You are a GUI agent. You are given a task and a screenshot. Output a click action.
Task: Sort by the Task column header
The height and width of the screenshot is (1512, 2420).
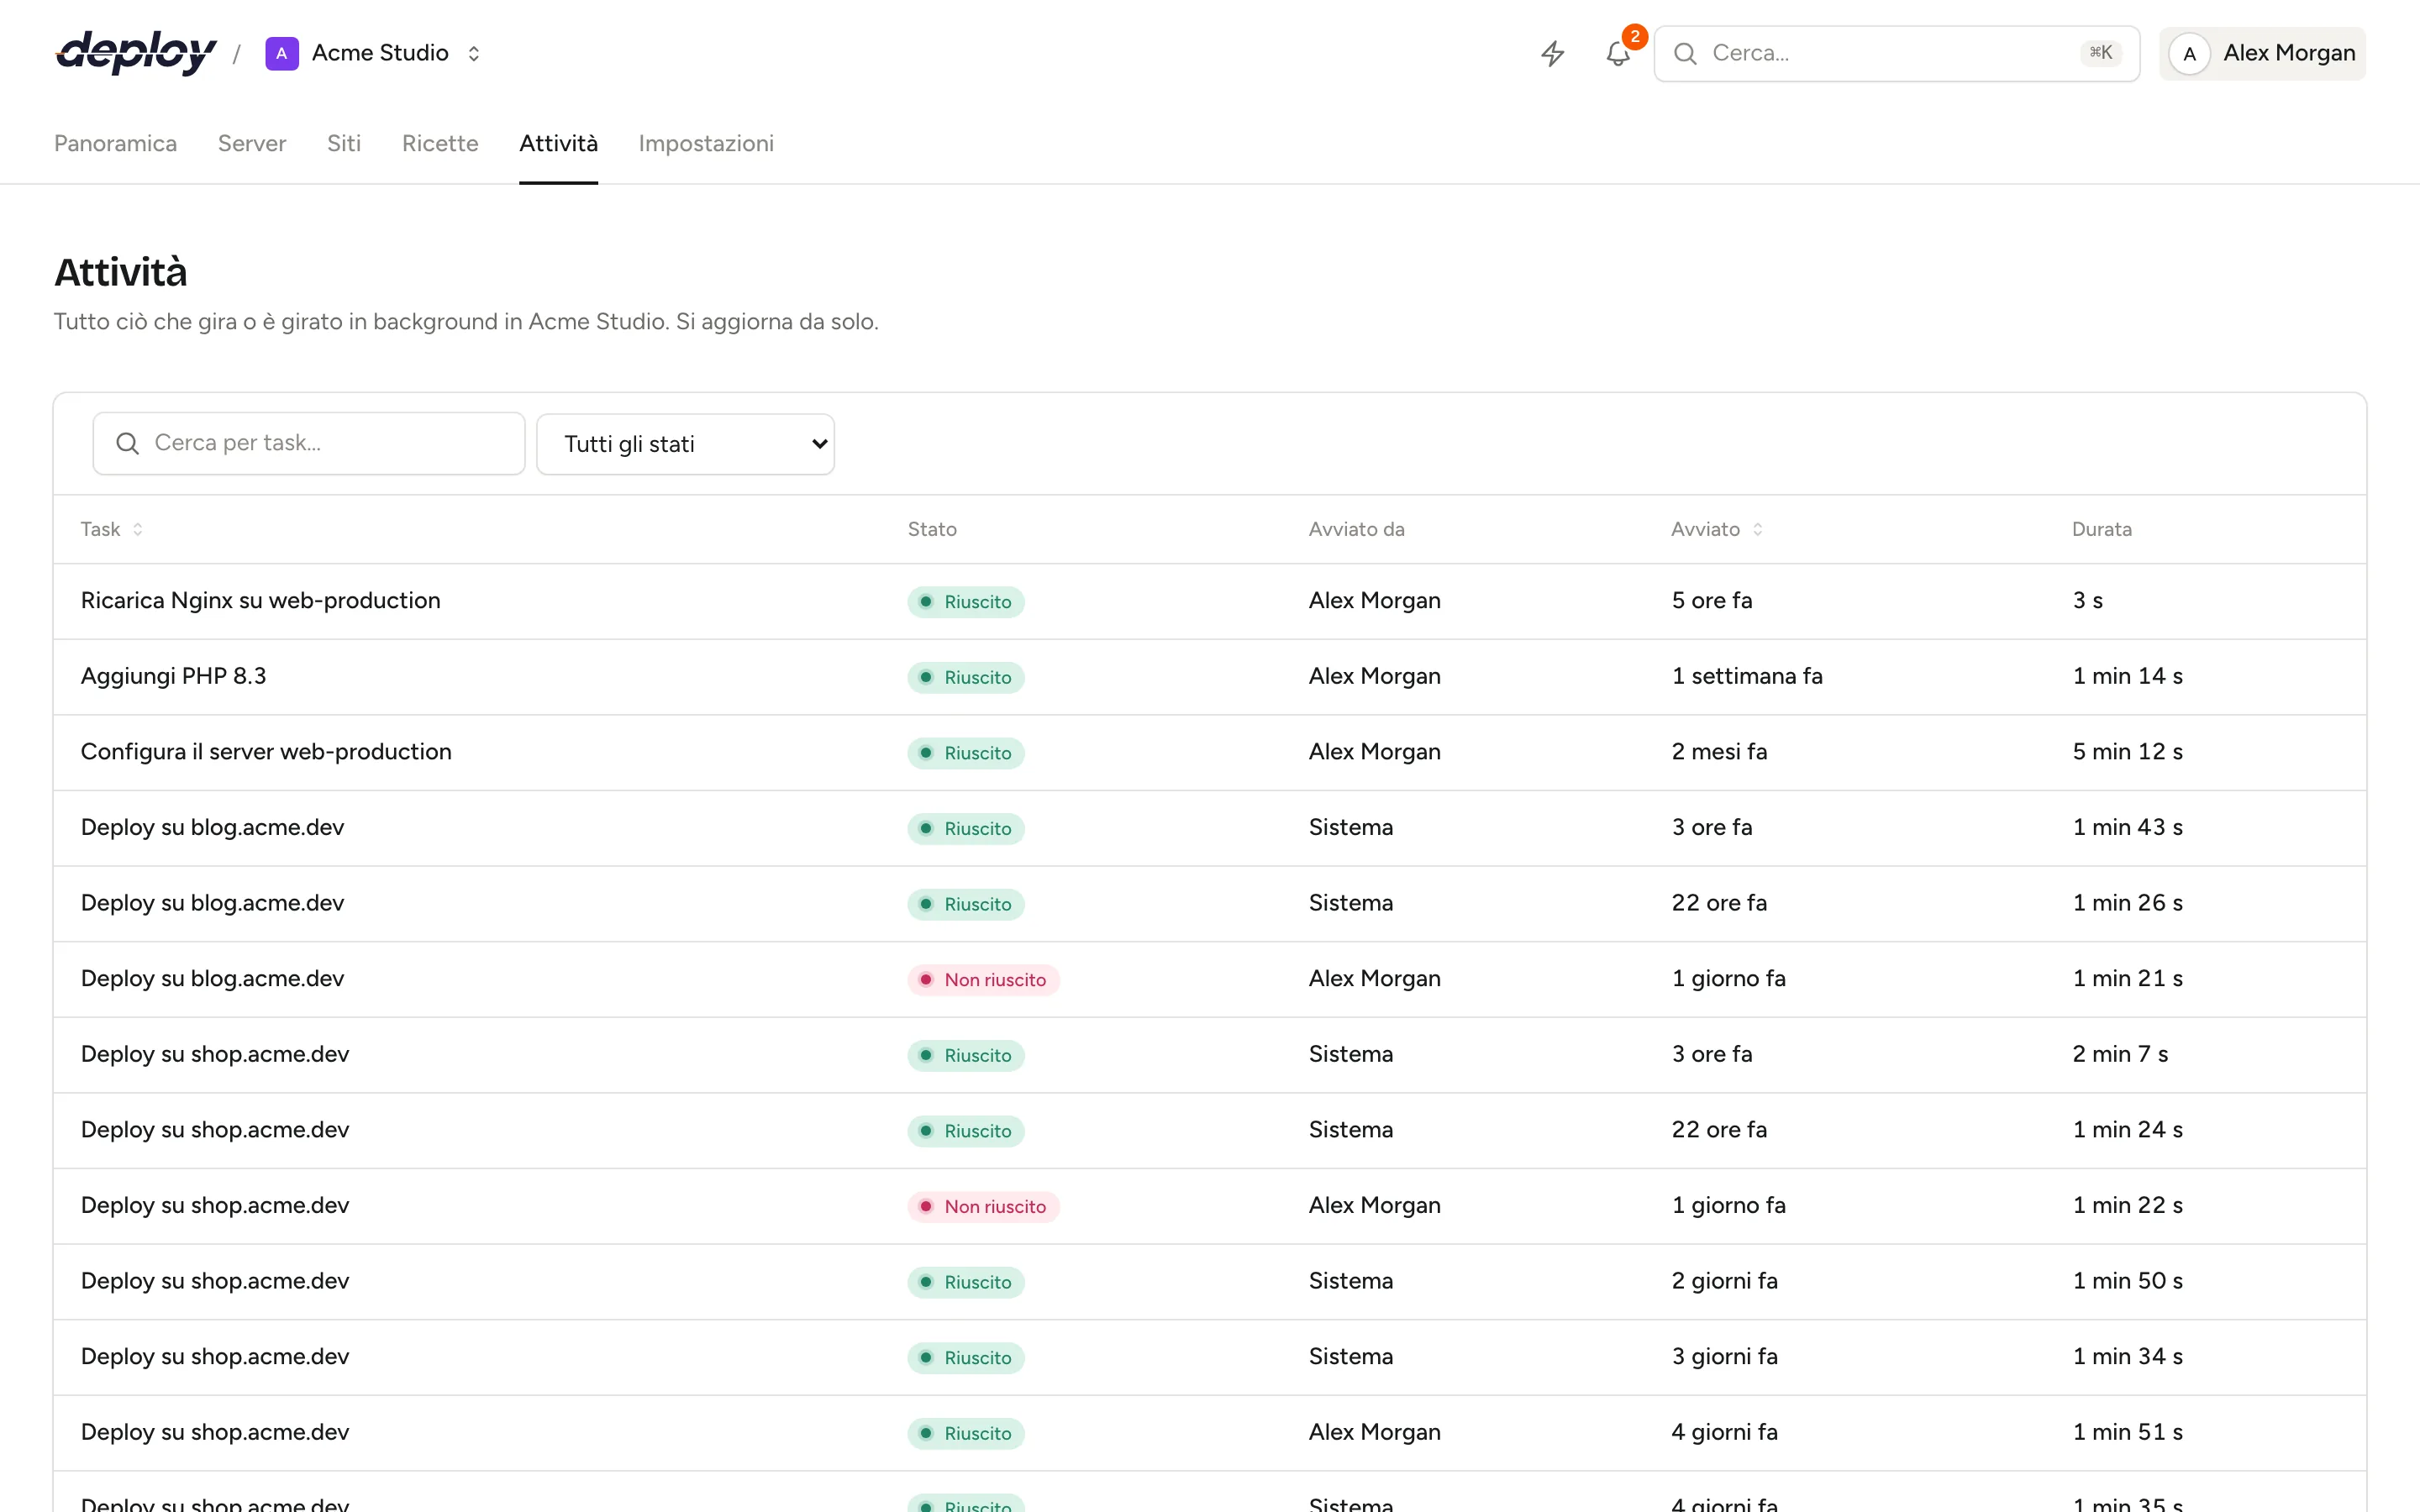point(100,529)
